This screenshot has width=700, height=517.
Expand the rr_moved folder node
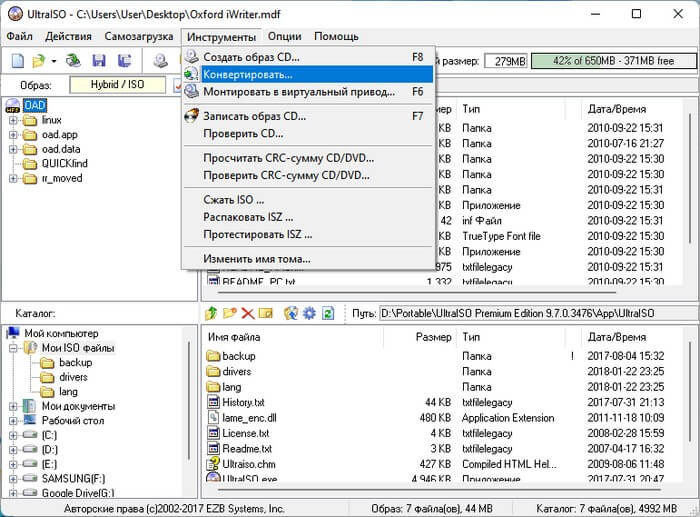(13, 178)
